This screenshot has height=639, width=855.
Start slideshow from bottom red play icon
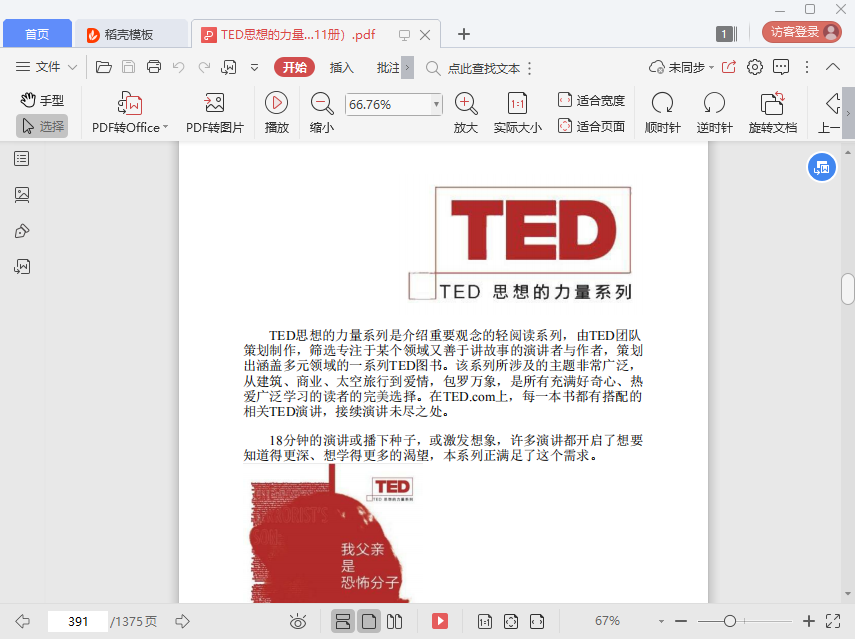(x=440, y=621)
